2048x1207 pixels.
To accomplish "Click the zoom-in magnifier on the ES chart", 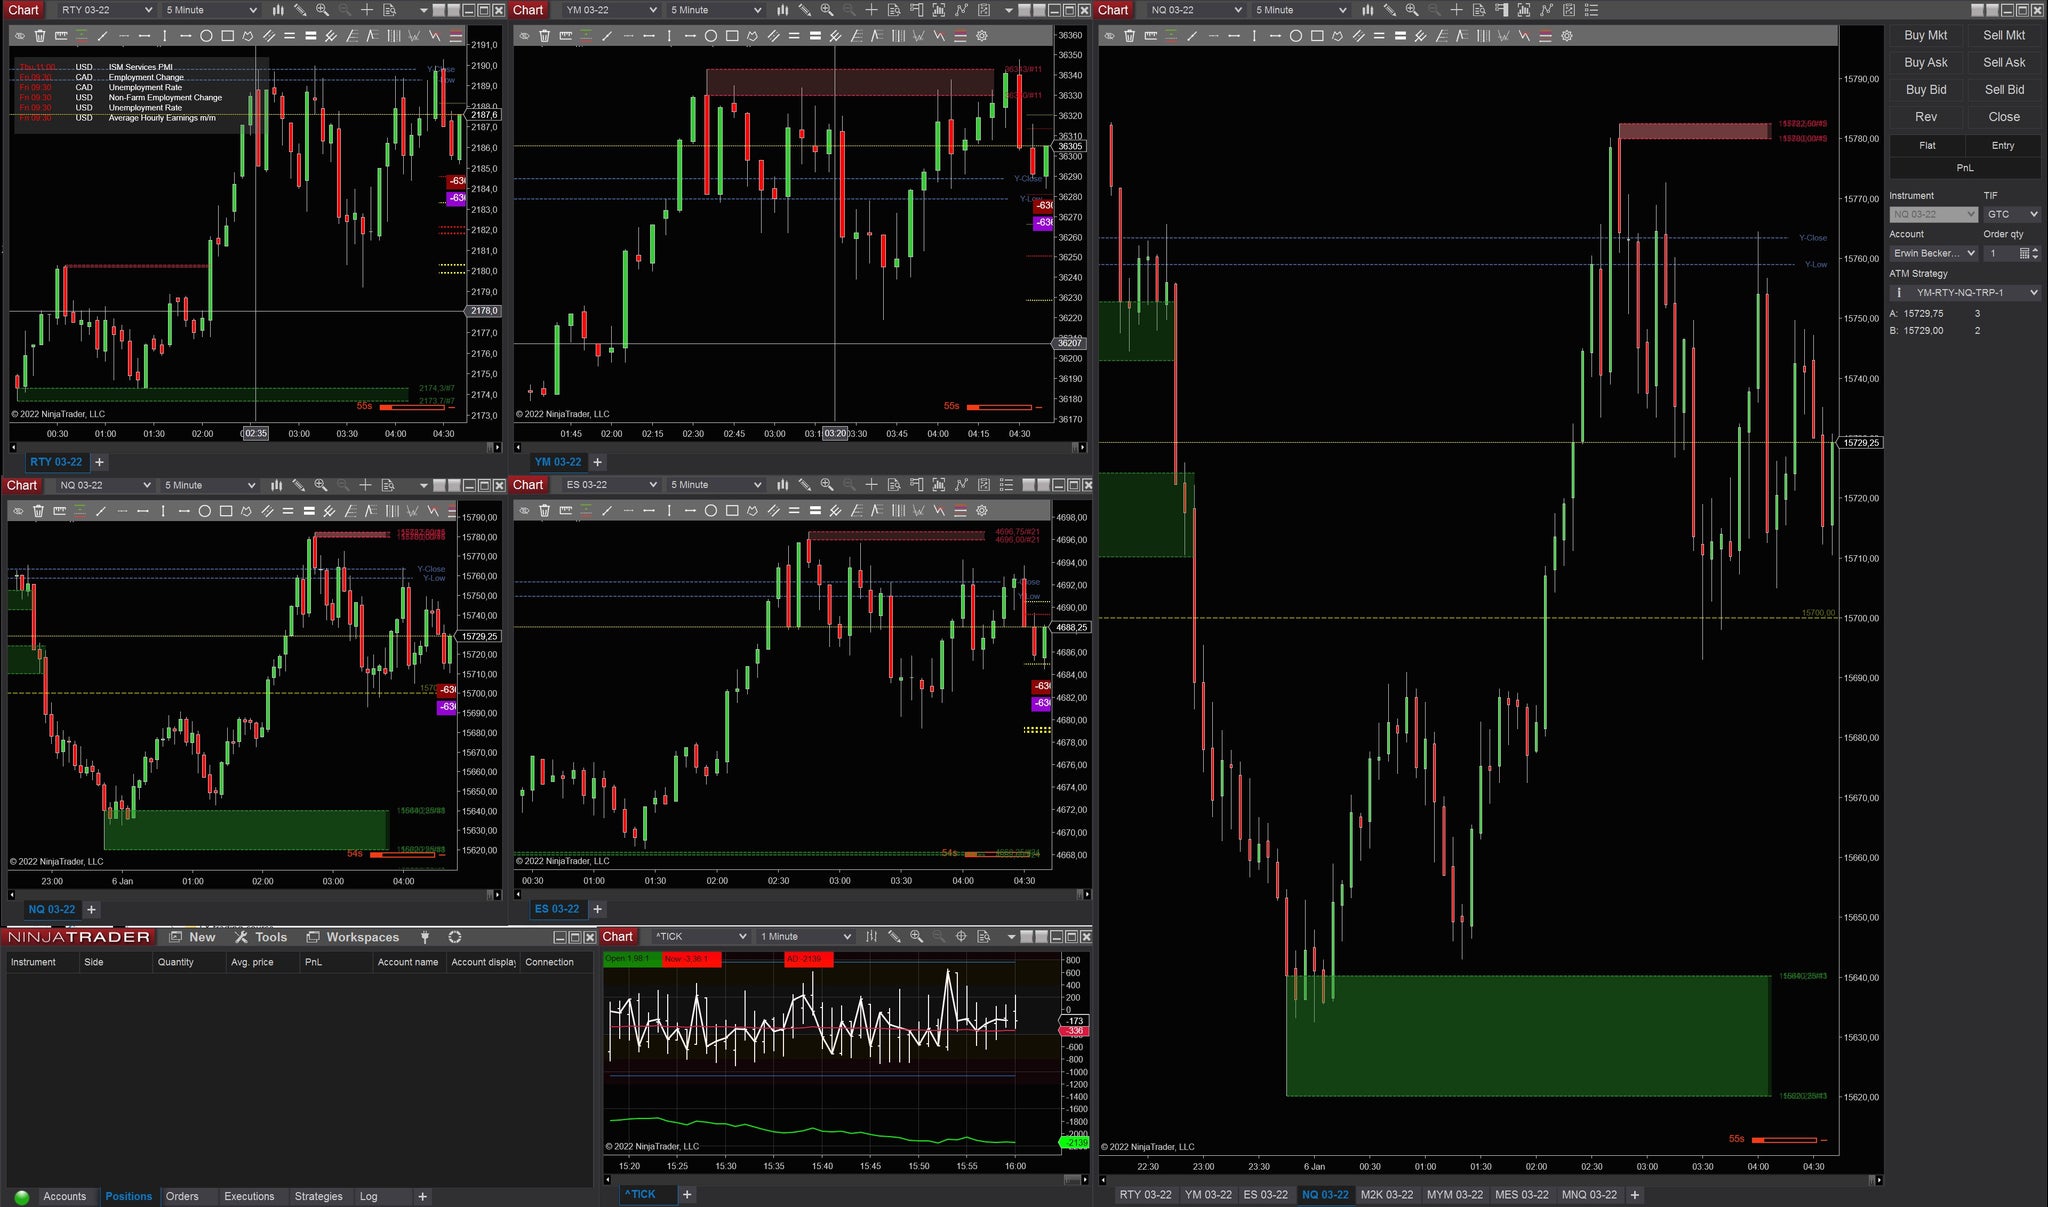I will coord(827,485).
